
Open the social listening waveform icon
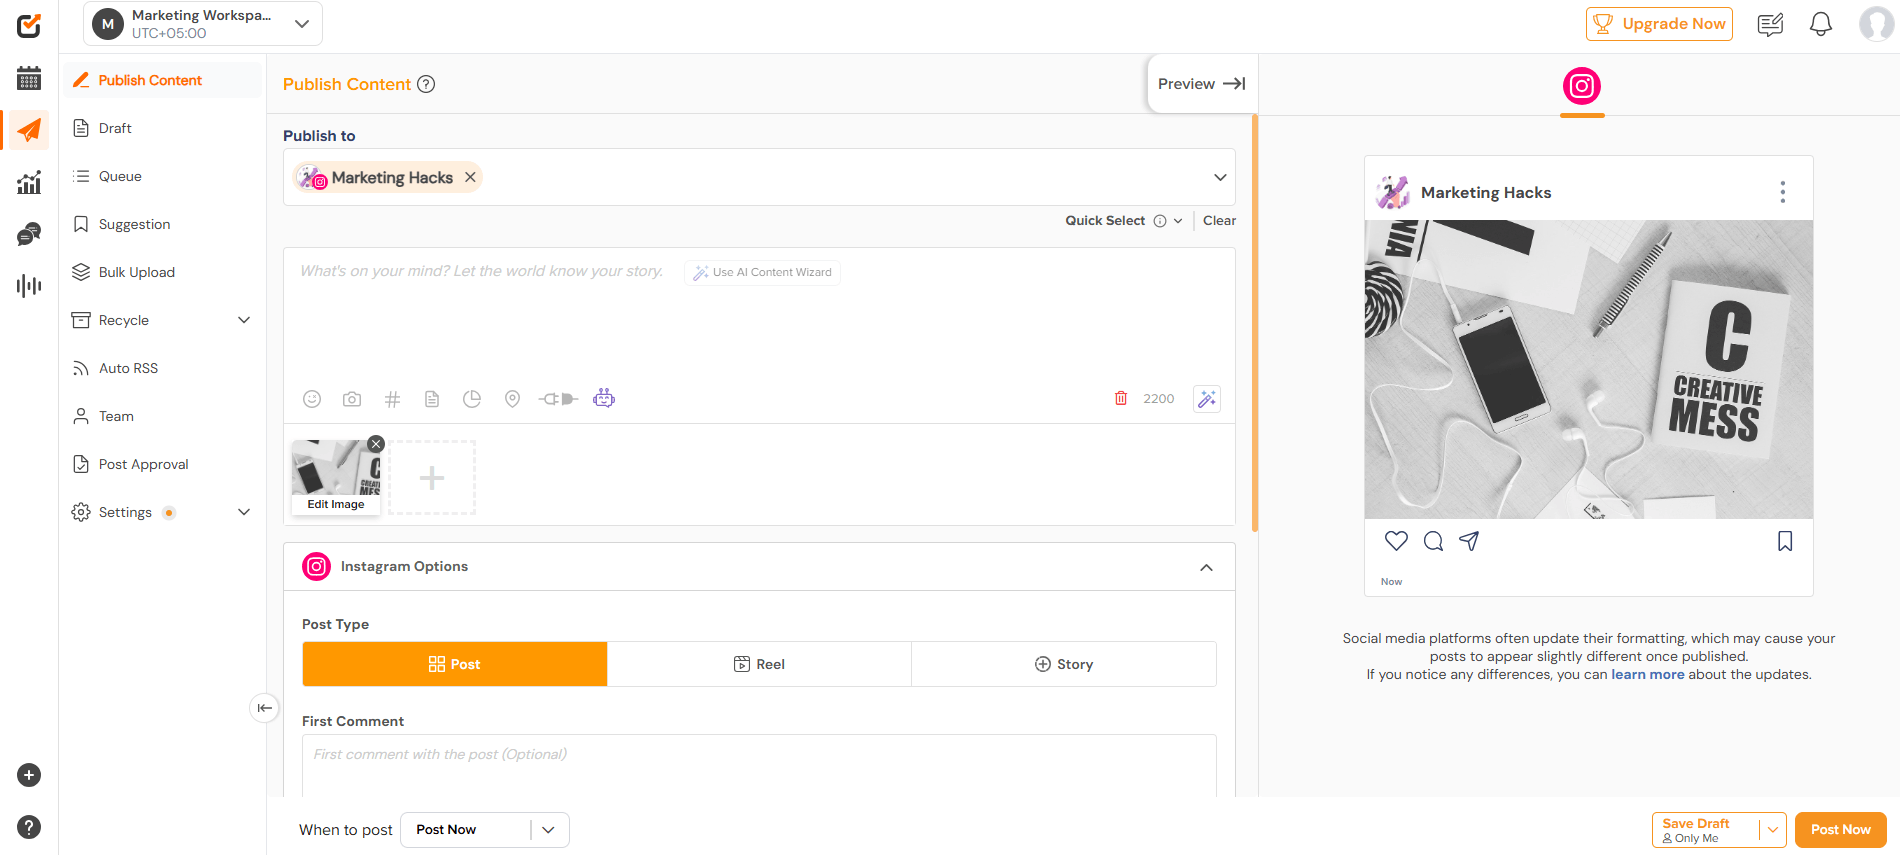tap(29, 286)
